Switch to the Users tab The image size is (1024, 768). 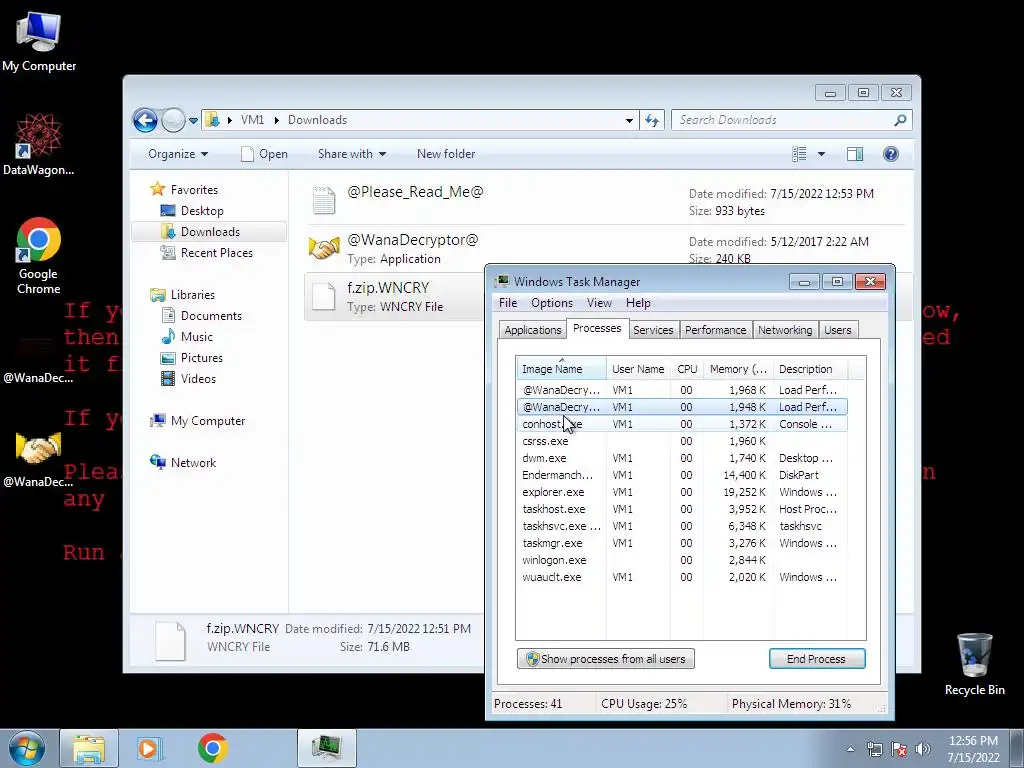click(837, 330)
